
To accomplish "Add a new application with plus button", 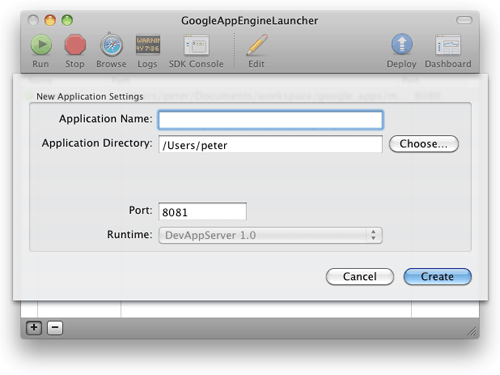I will coord(34,328).
